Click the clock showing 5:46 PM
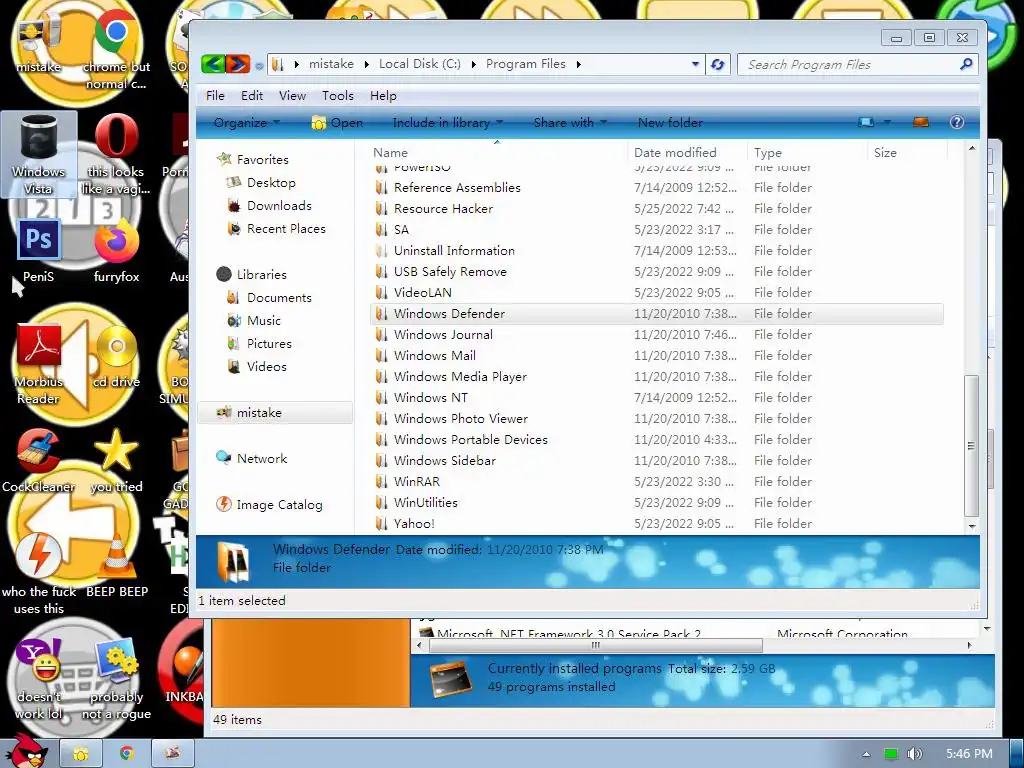Screen dimensions: 1024x768 [968, 754]
